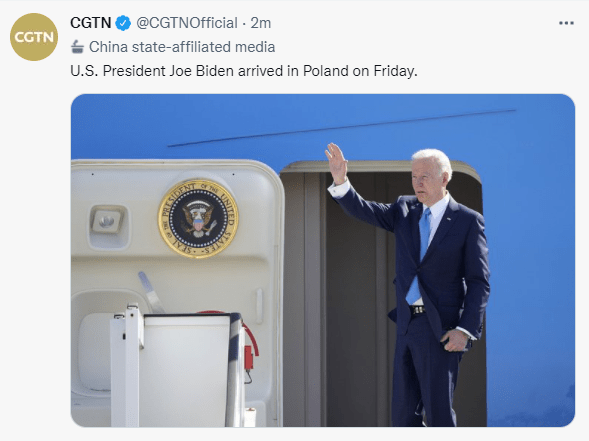Click the presidential seal in the photo
Viewport: 589px width, 441px height.
[198, 219]
